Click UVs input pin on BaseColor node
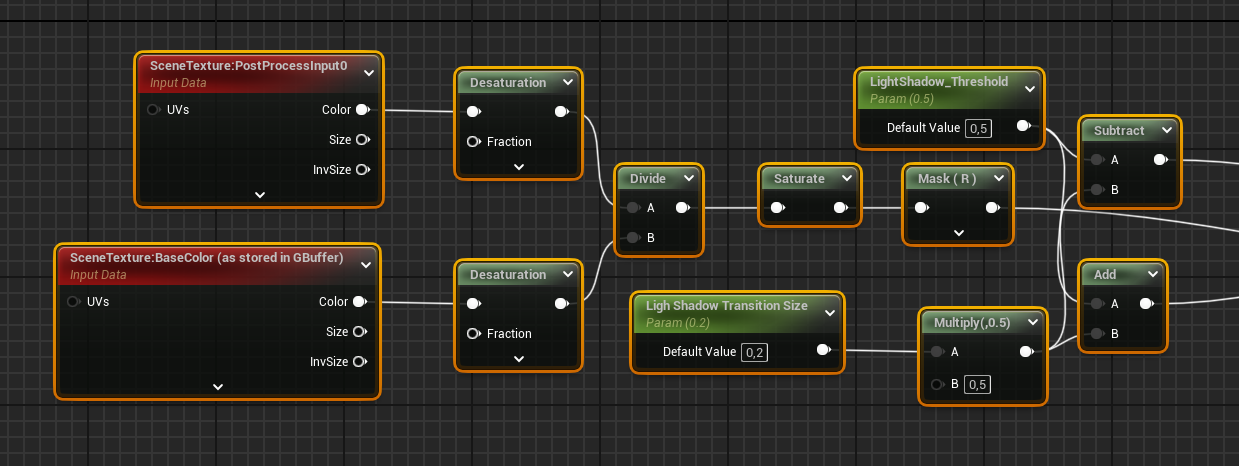1239x466 pixels. pos(74,302)
